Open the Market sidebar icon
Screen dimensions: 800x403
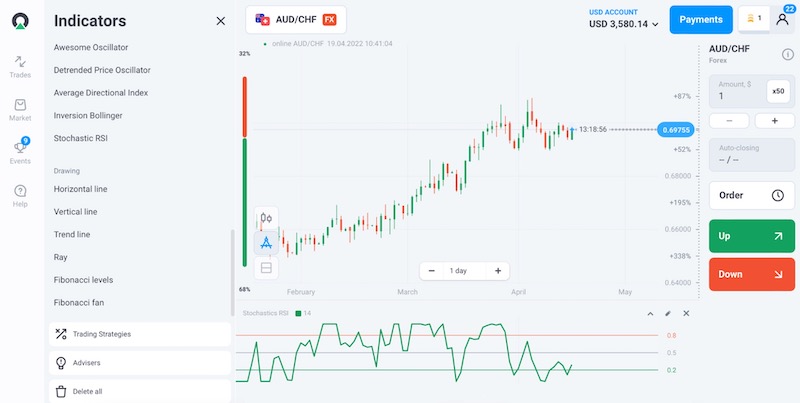pyautogui.click(x=20, y=109)
